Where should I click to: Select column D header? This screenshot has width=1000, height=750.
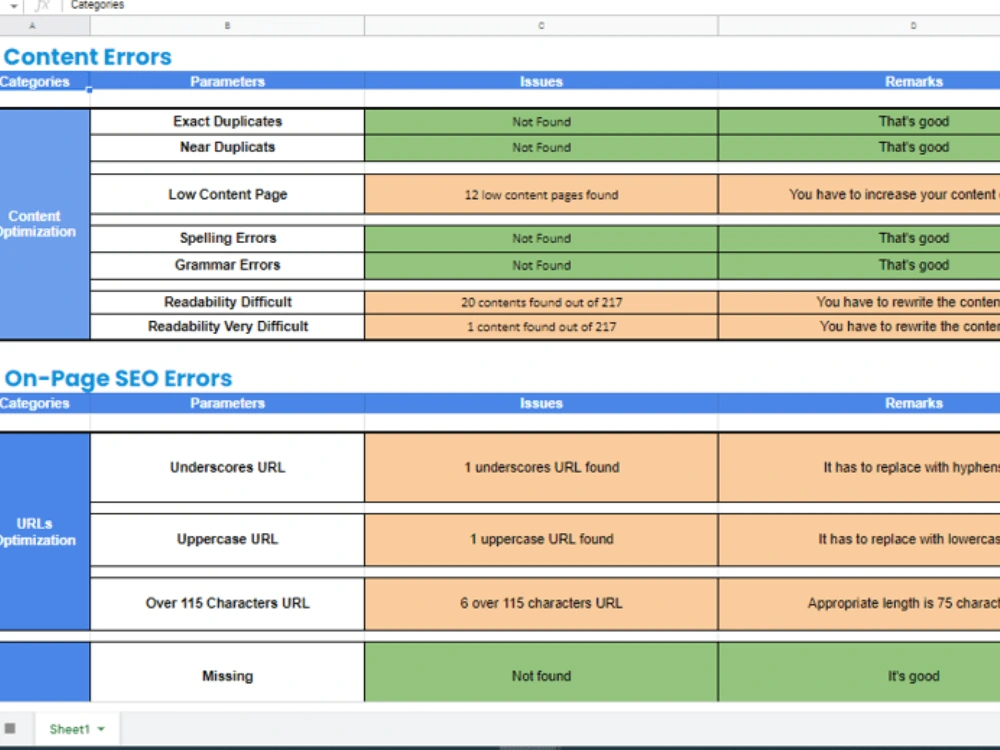pos(859,26)
